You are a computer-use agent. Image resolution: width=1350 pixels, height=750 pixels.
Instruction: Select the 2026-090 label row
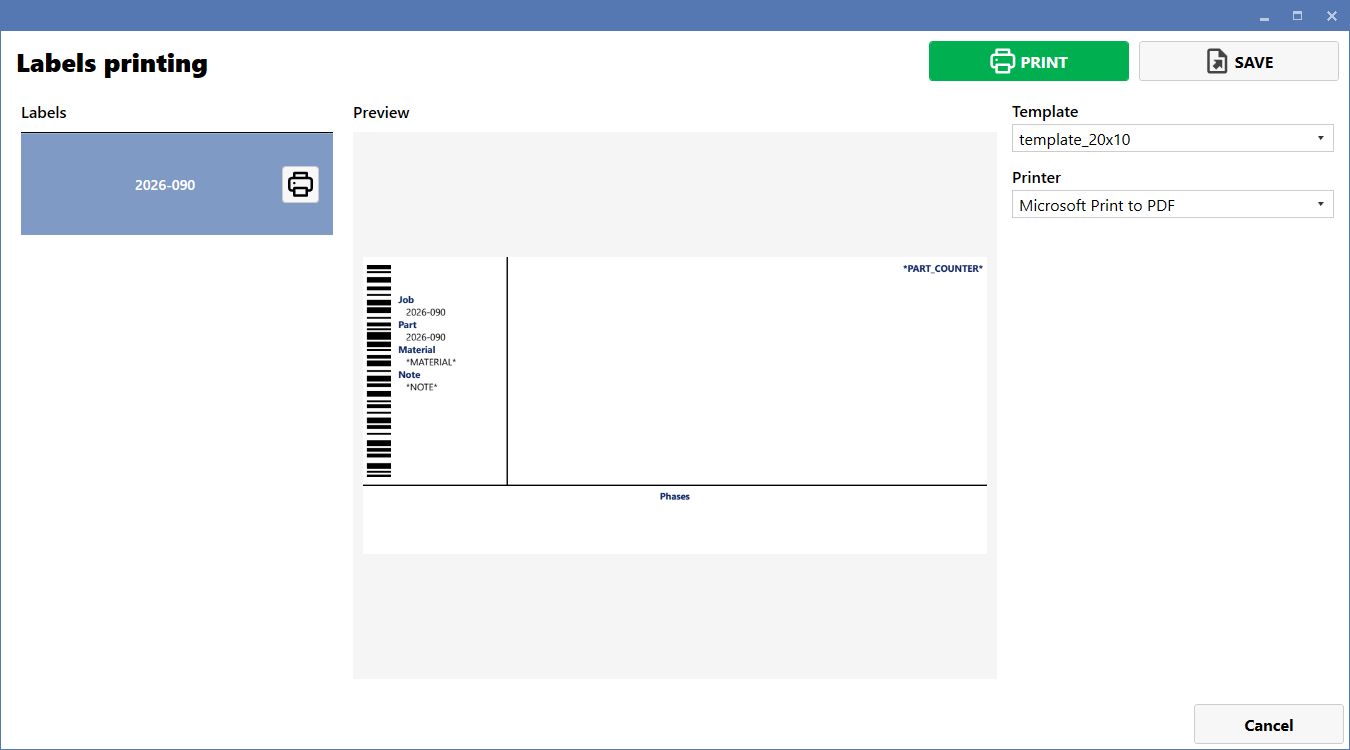coord(177,185)
